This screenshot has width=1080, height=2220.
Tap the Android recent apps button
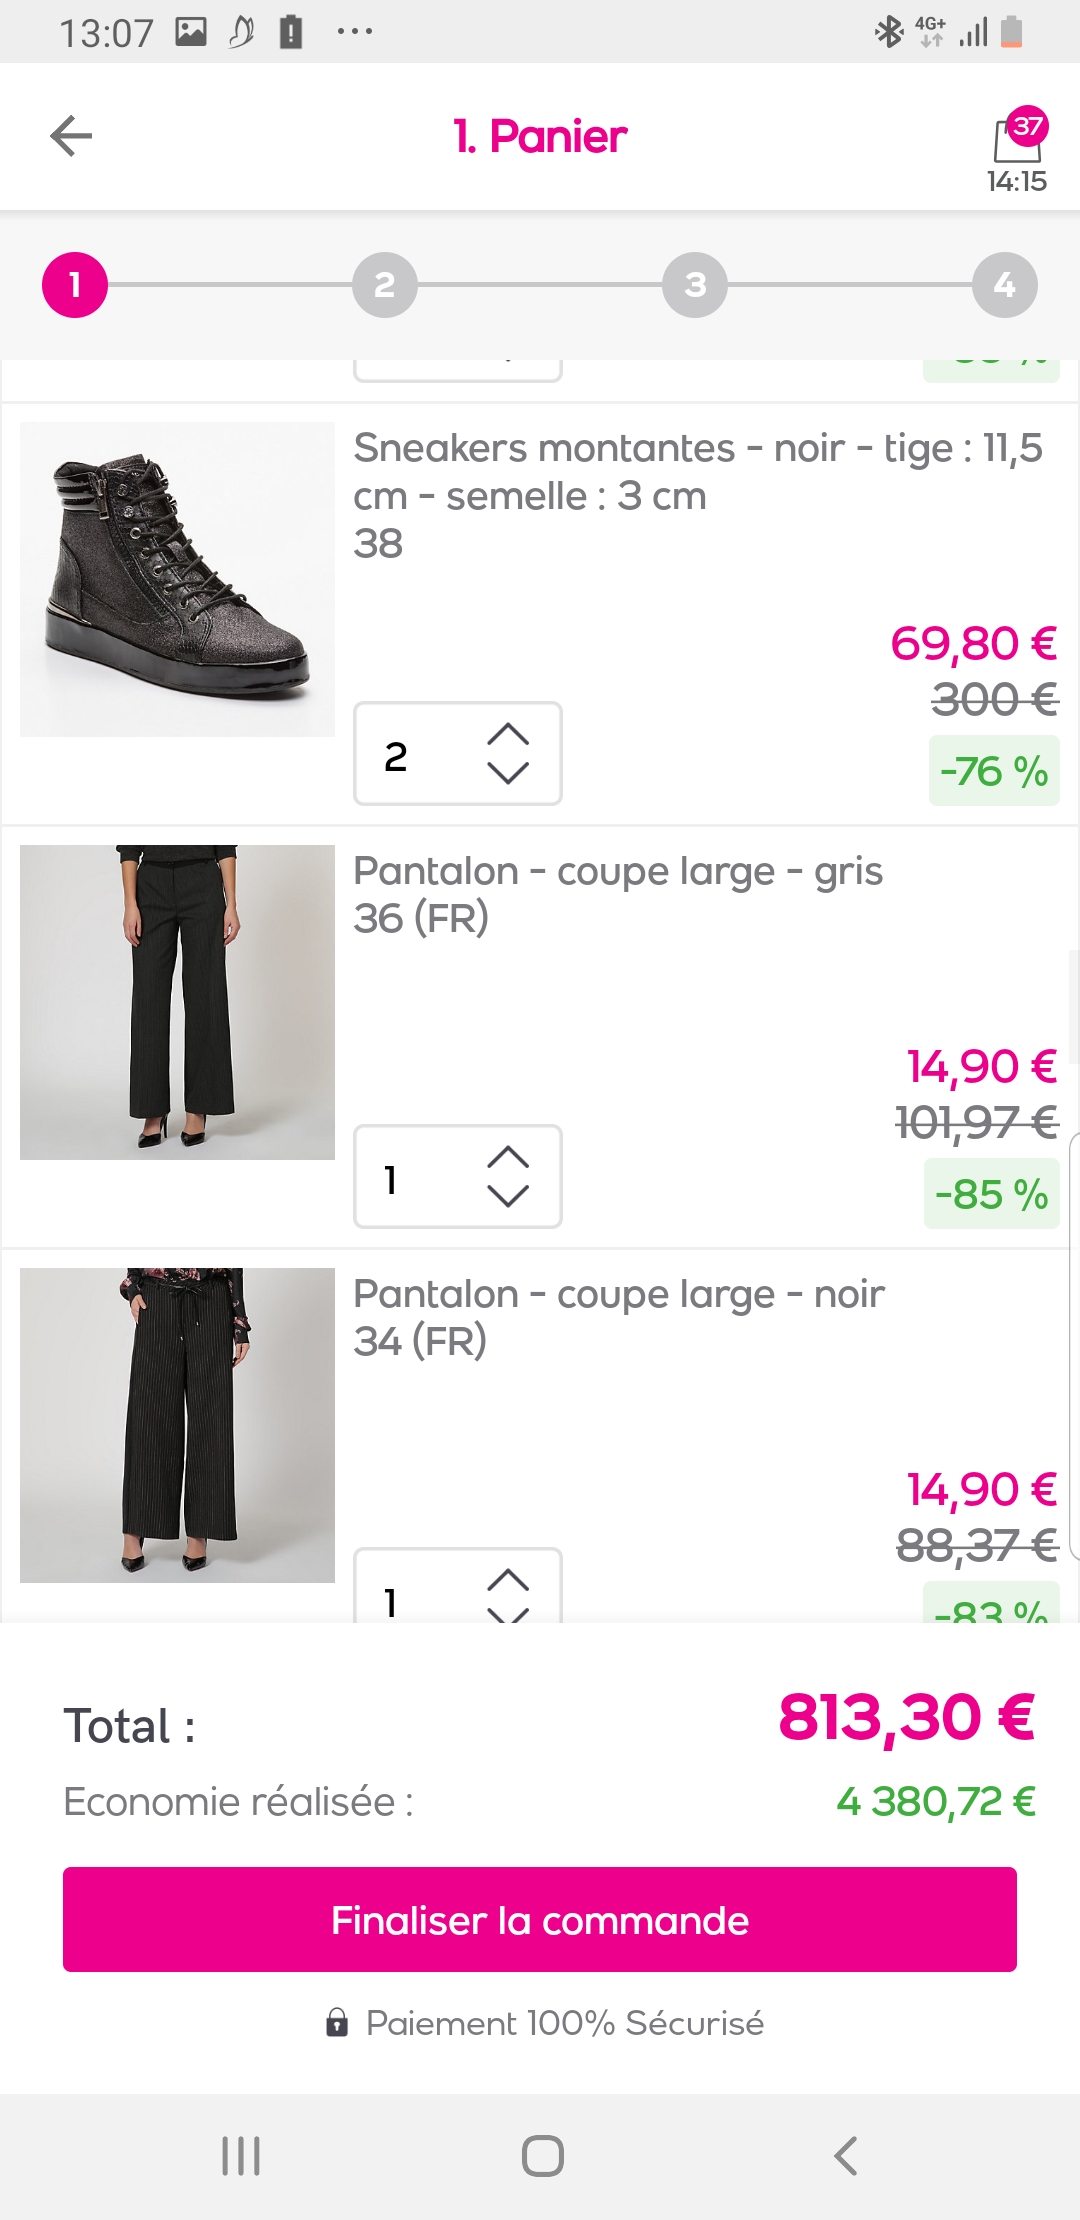[x=241, y=2155]
